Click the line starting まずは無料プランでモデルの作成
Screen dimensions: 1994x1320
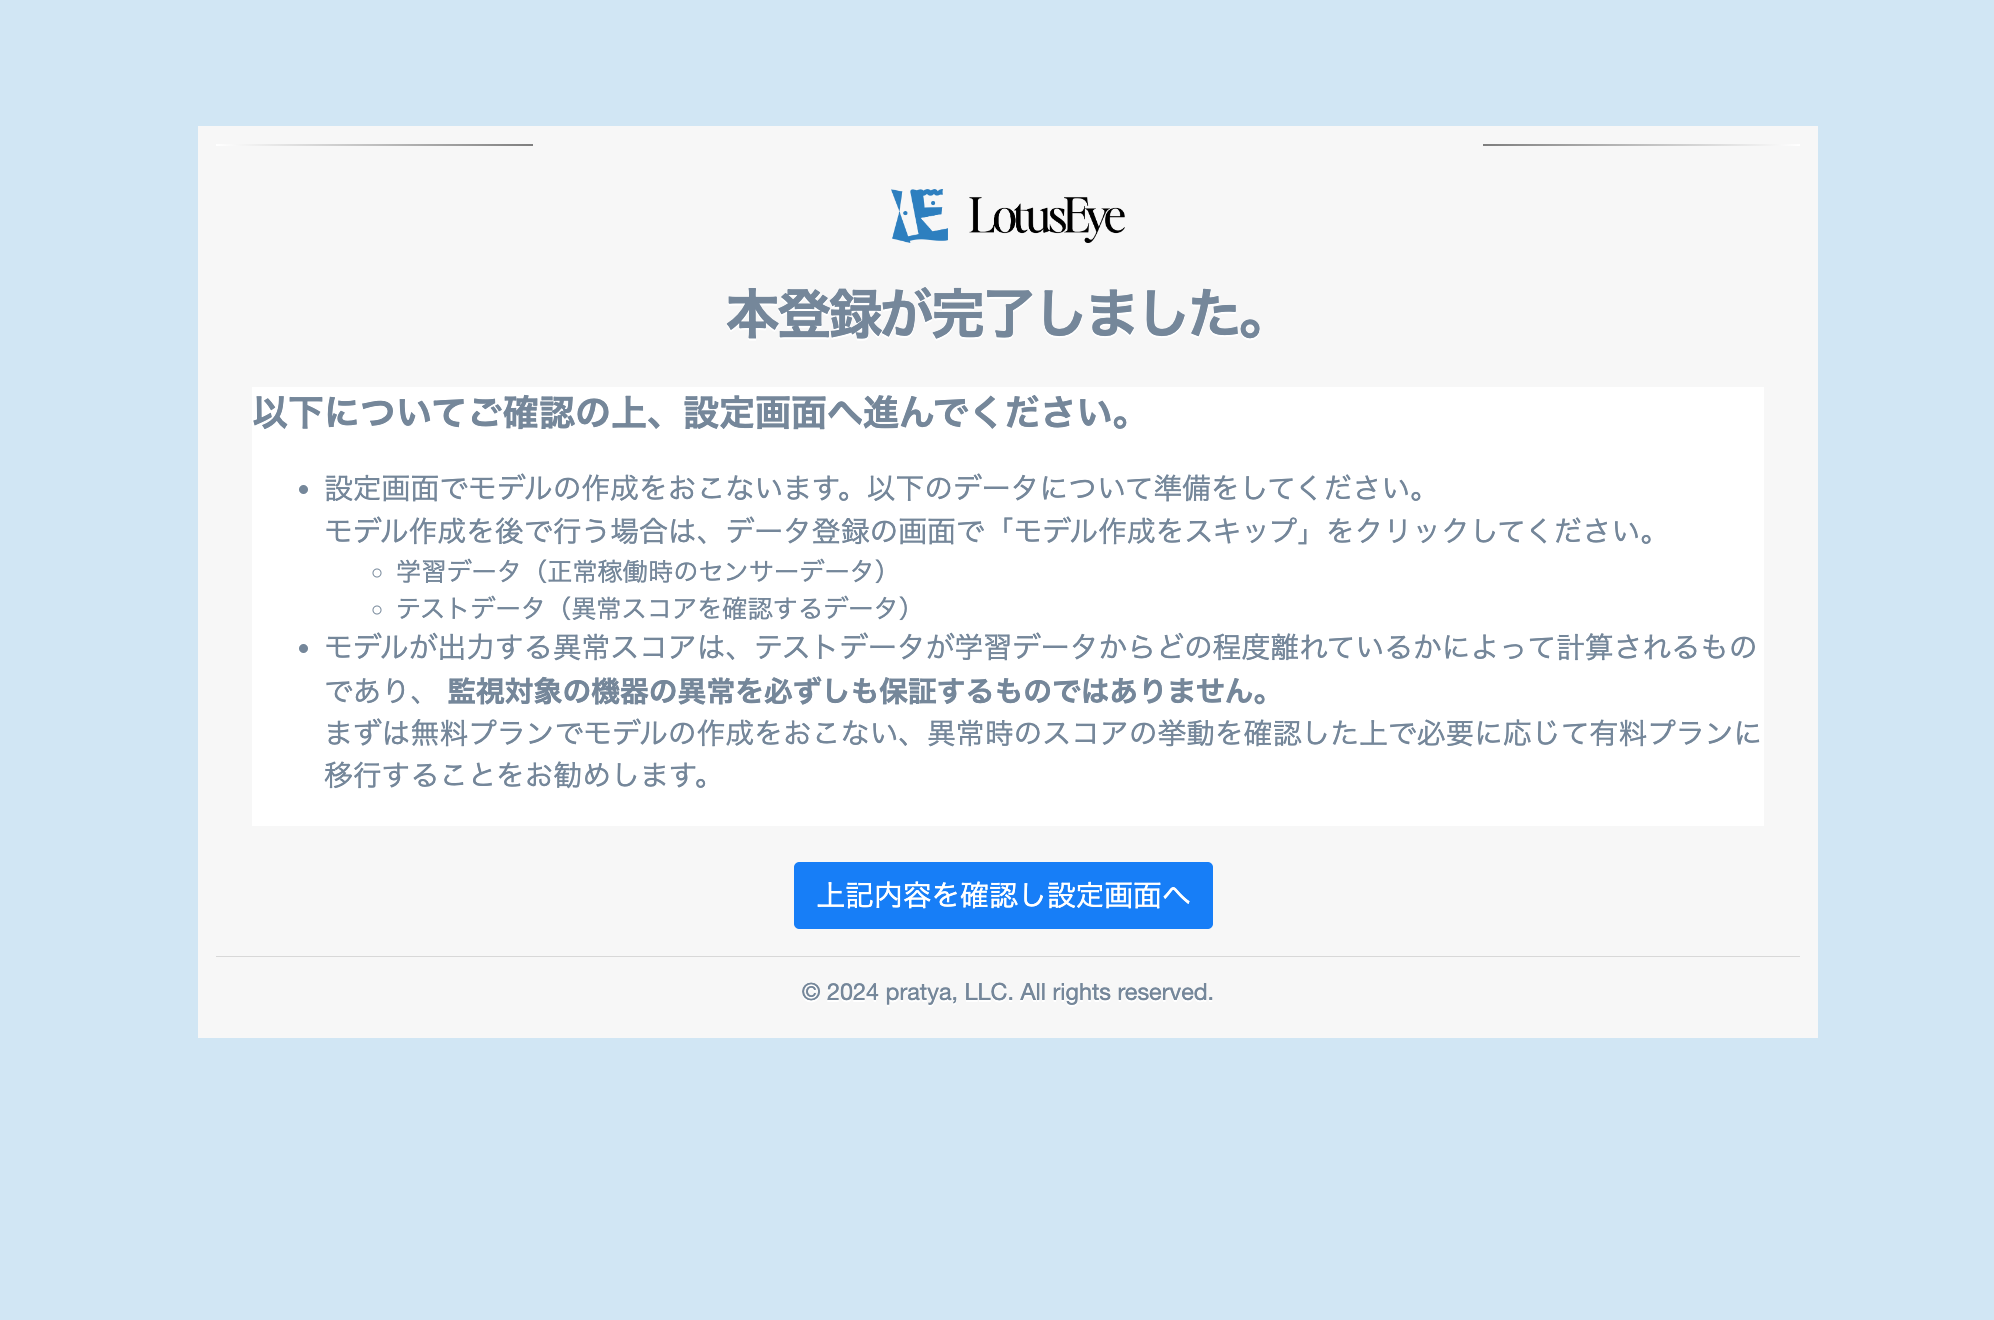[x=1042, y=733]
